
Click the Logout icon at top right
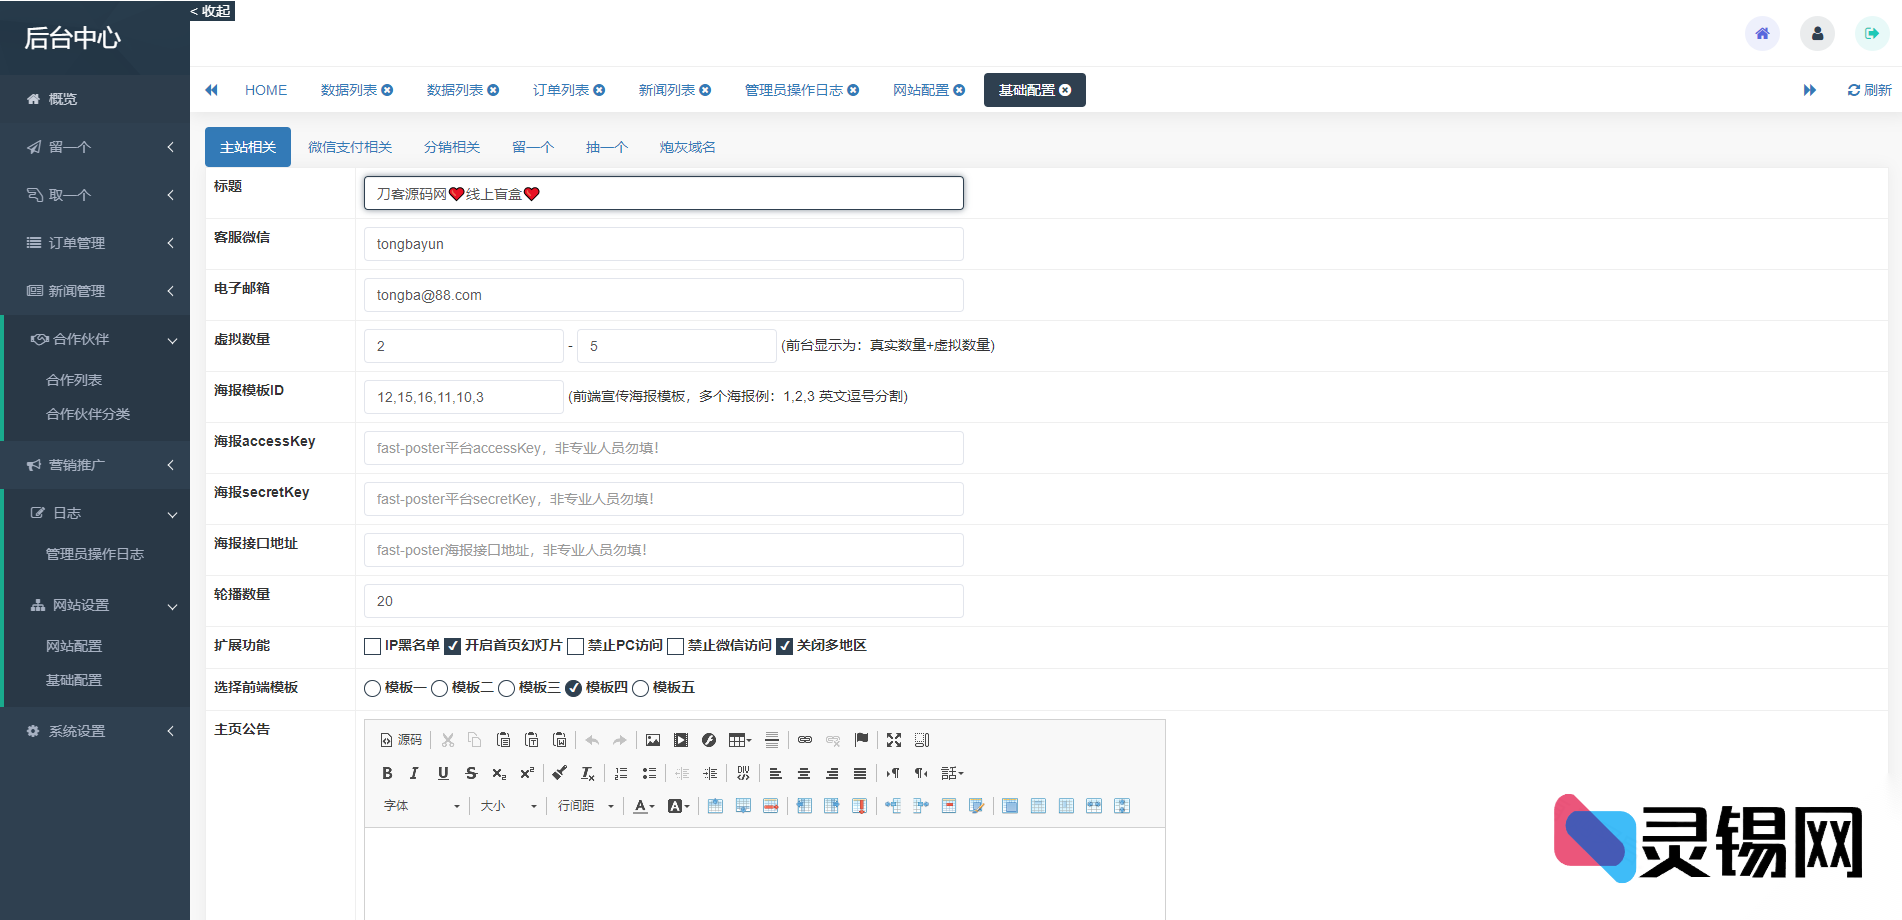[1871, 33]
